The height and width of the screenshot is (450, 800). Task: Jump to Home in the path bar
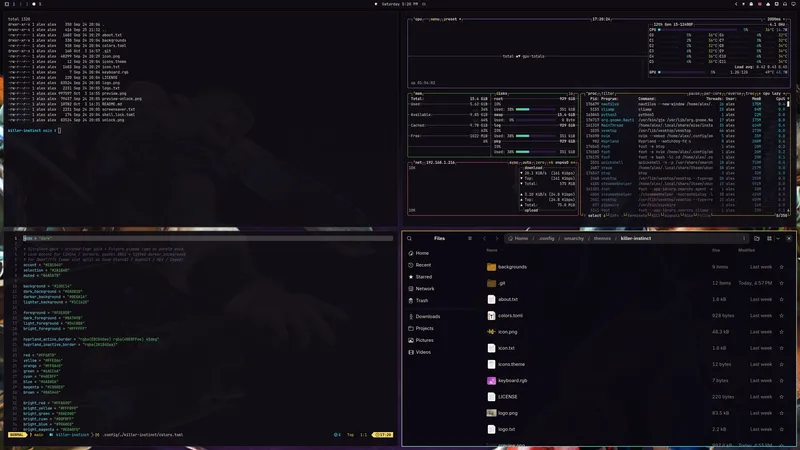click(518, 238)
